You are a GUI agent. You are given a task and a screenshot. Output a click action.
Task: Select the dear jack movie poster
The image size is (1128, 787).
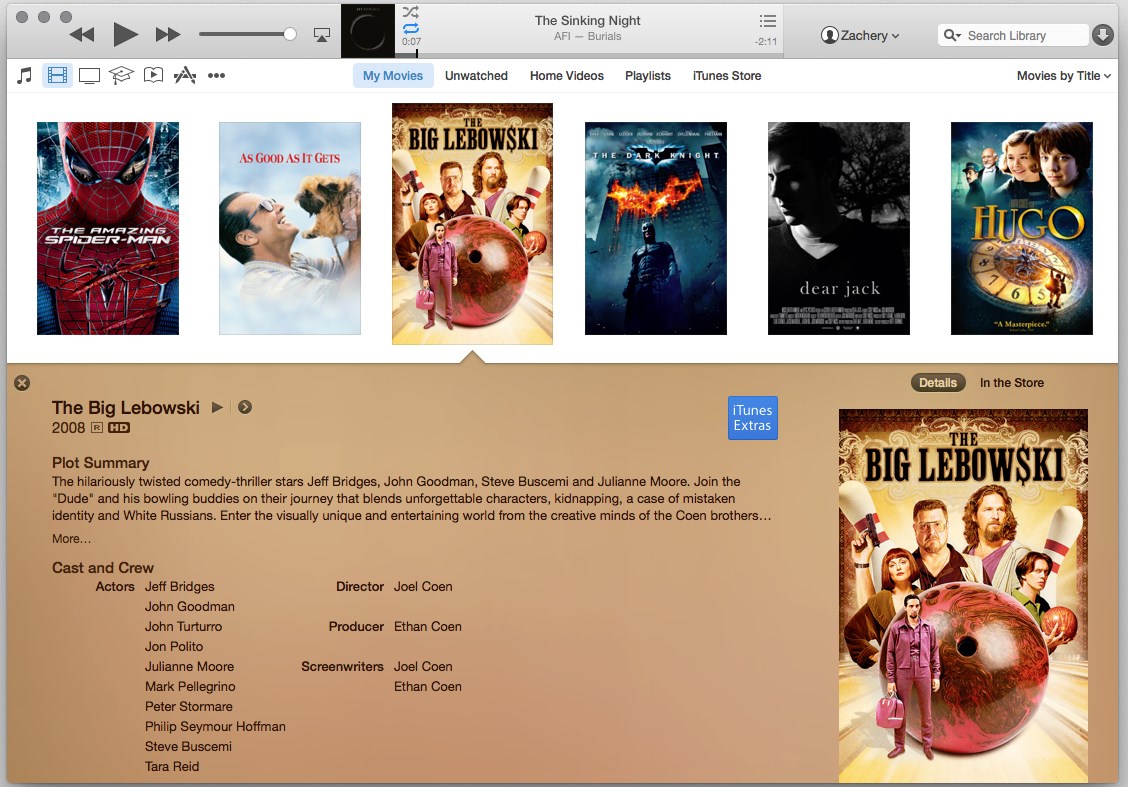point(839,228)
